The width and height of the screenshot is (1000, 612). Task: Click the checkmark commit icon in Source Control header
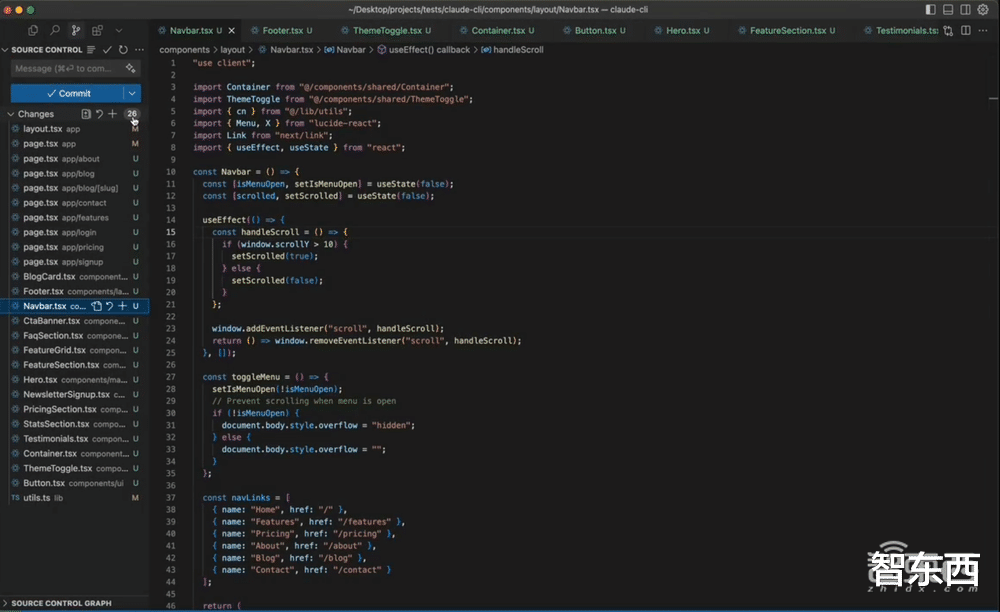coord(107,49)
